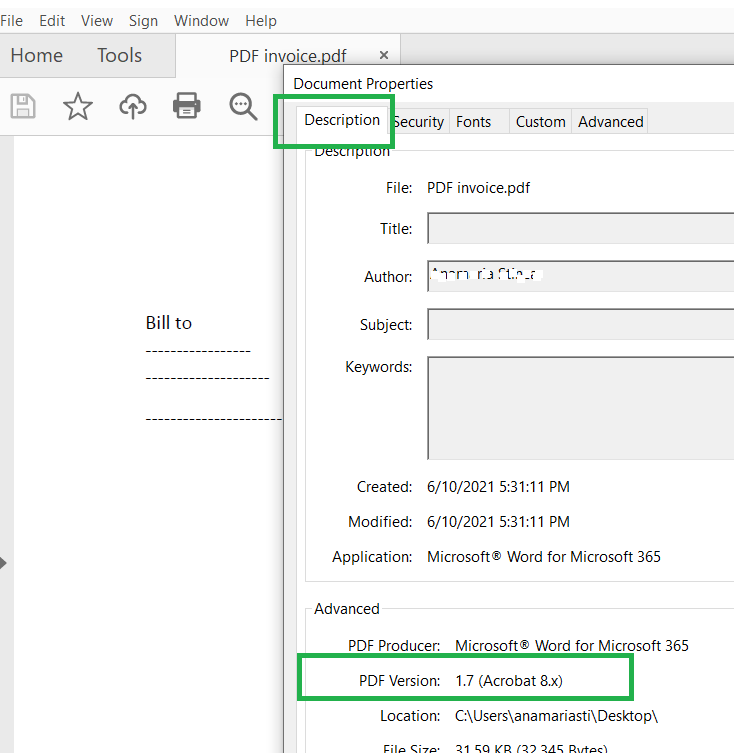Switch to the Home tab
Screen dimensions: 734x753
tap(36, 55)
